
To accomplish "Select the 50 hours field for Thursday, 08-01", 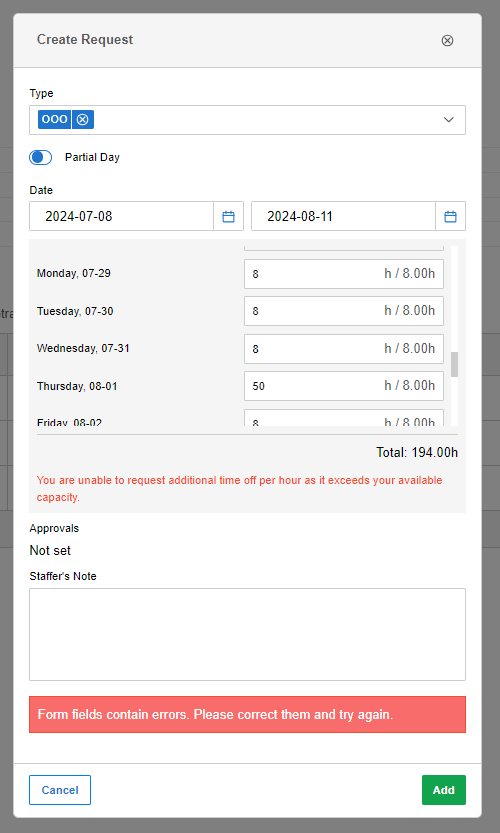I will point(344,386).
